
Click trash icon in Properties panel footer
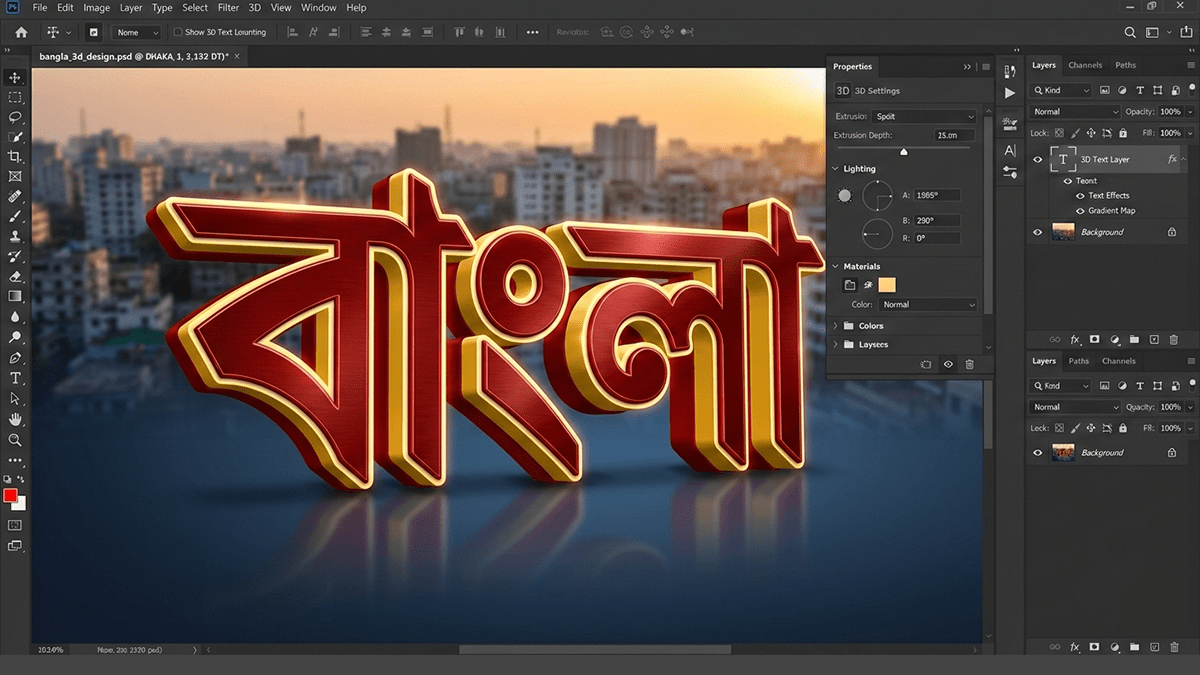pyautogui.click(x=969, y=365)
